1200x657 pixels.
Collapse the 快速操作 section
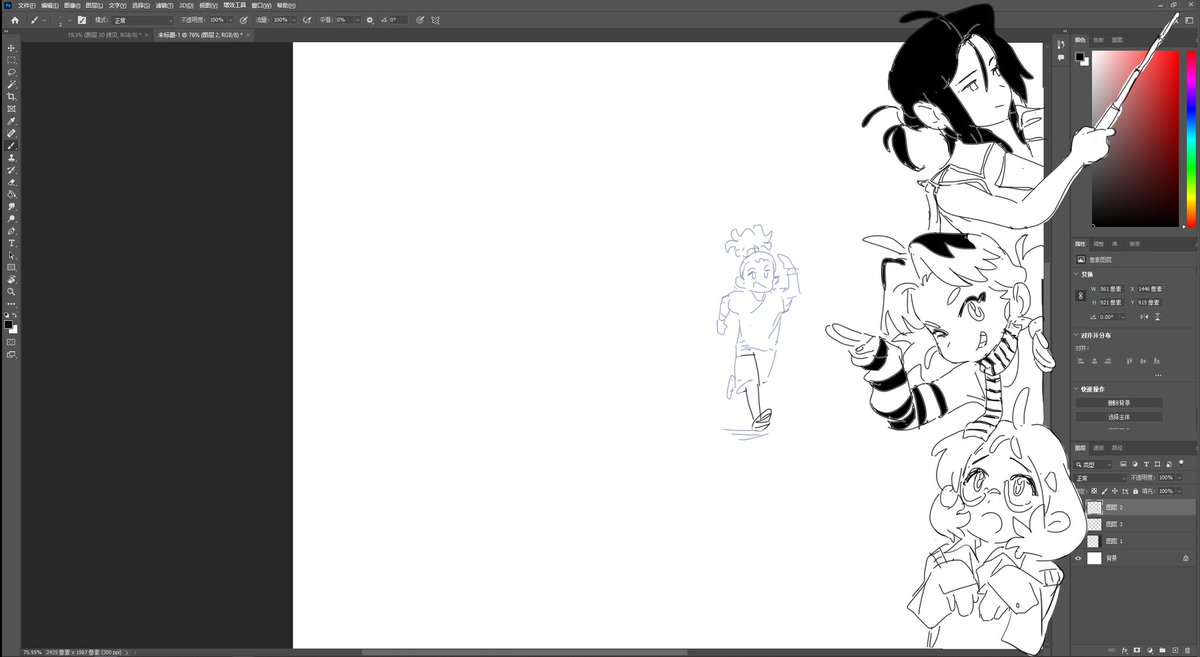click(x=1078, y=389)
